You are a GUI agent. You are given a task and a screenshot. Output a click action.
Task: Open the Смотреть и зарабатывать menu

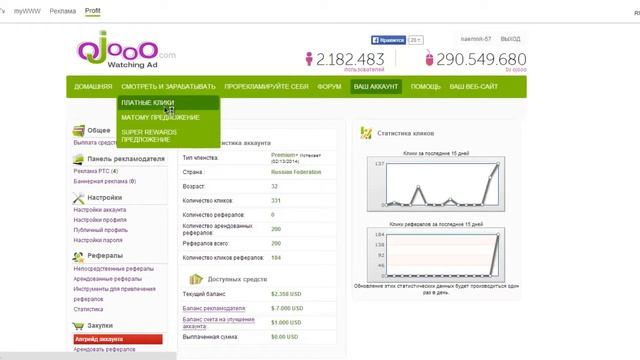(168, 87)
